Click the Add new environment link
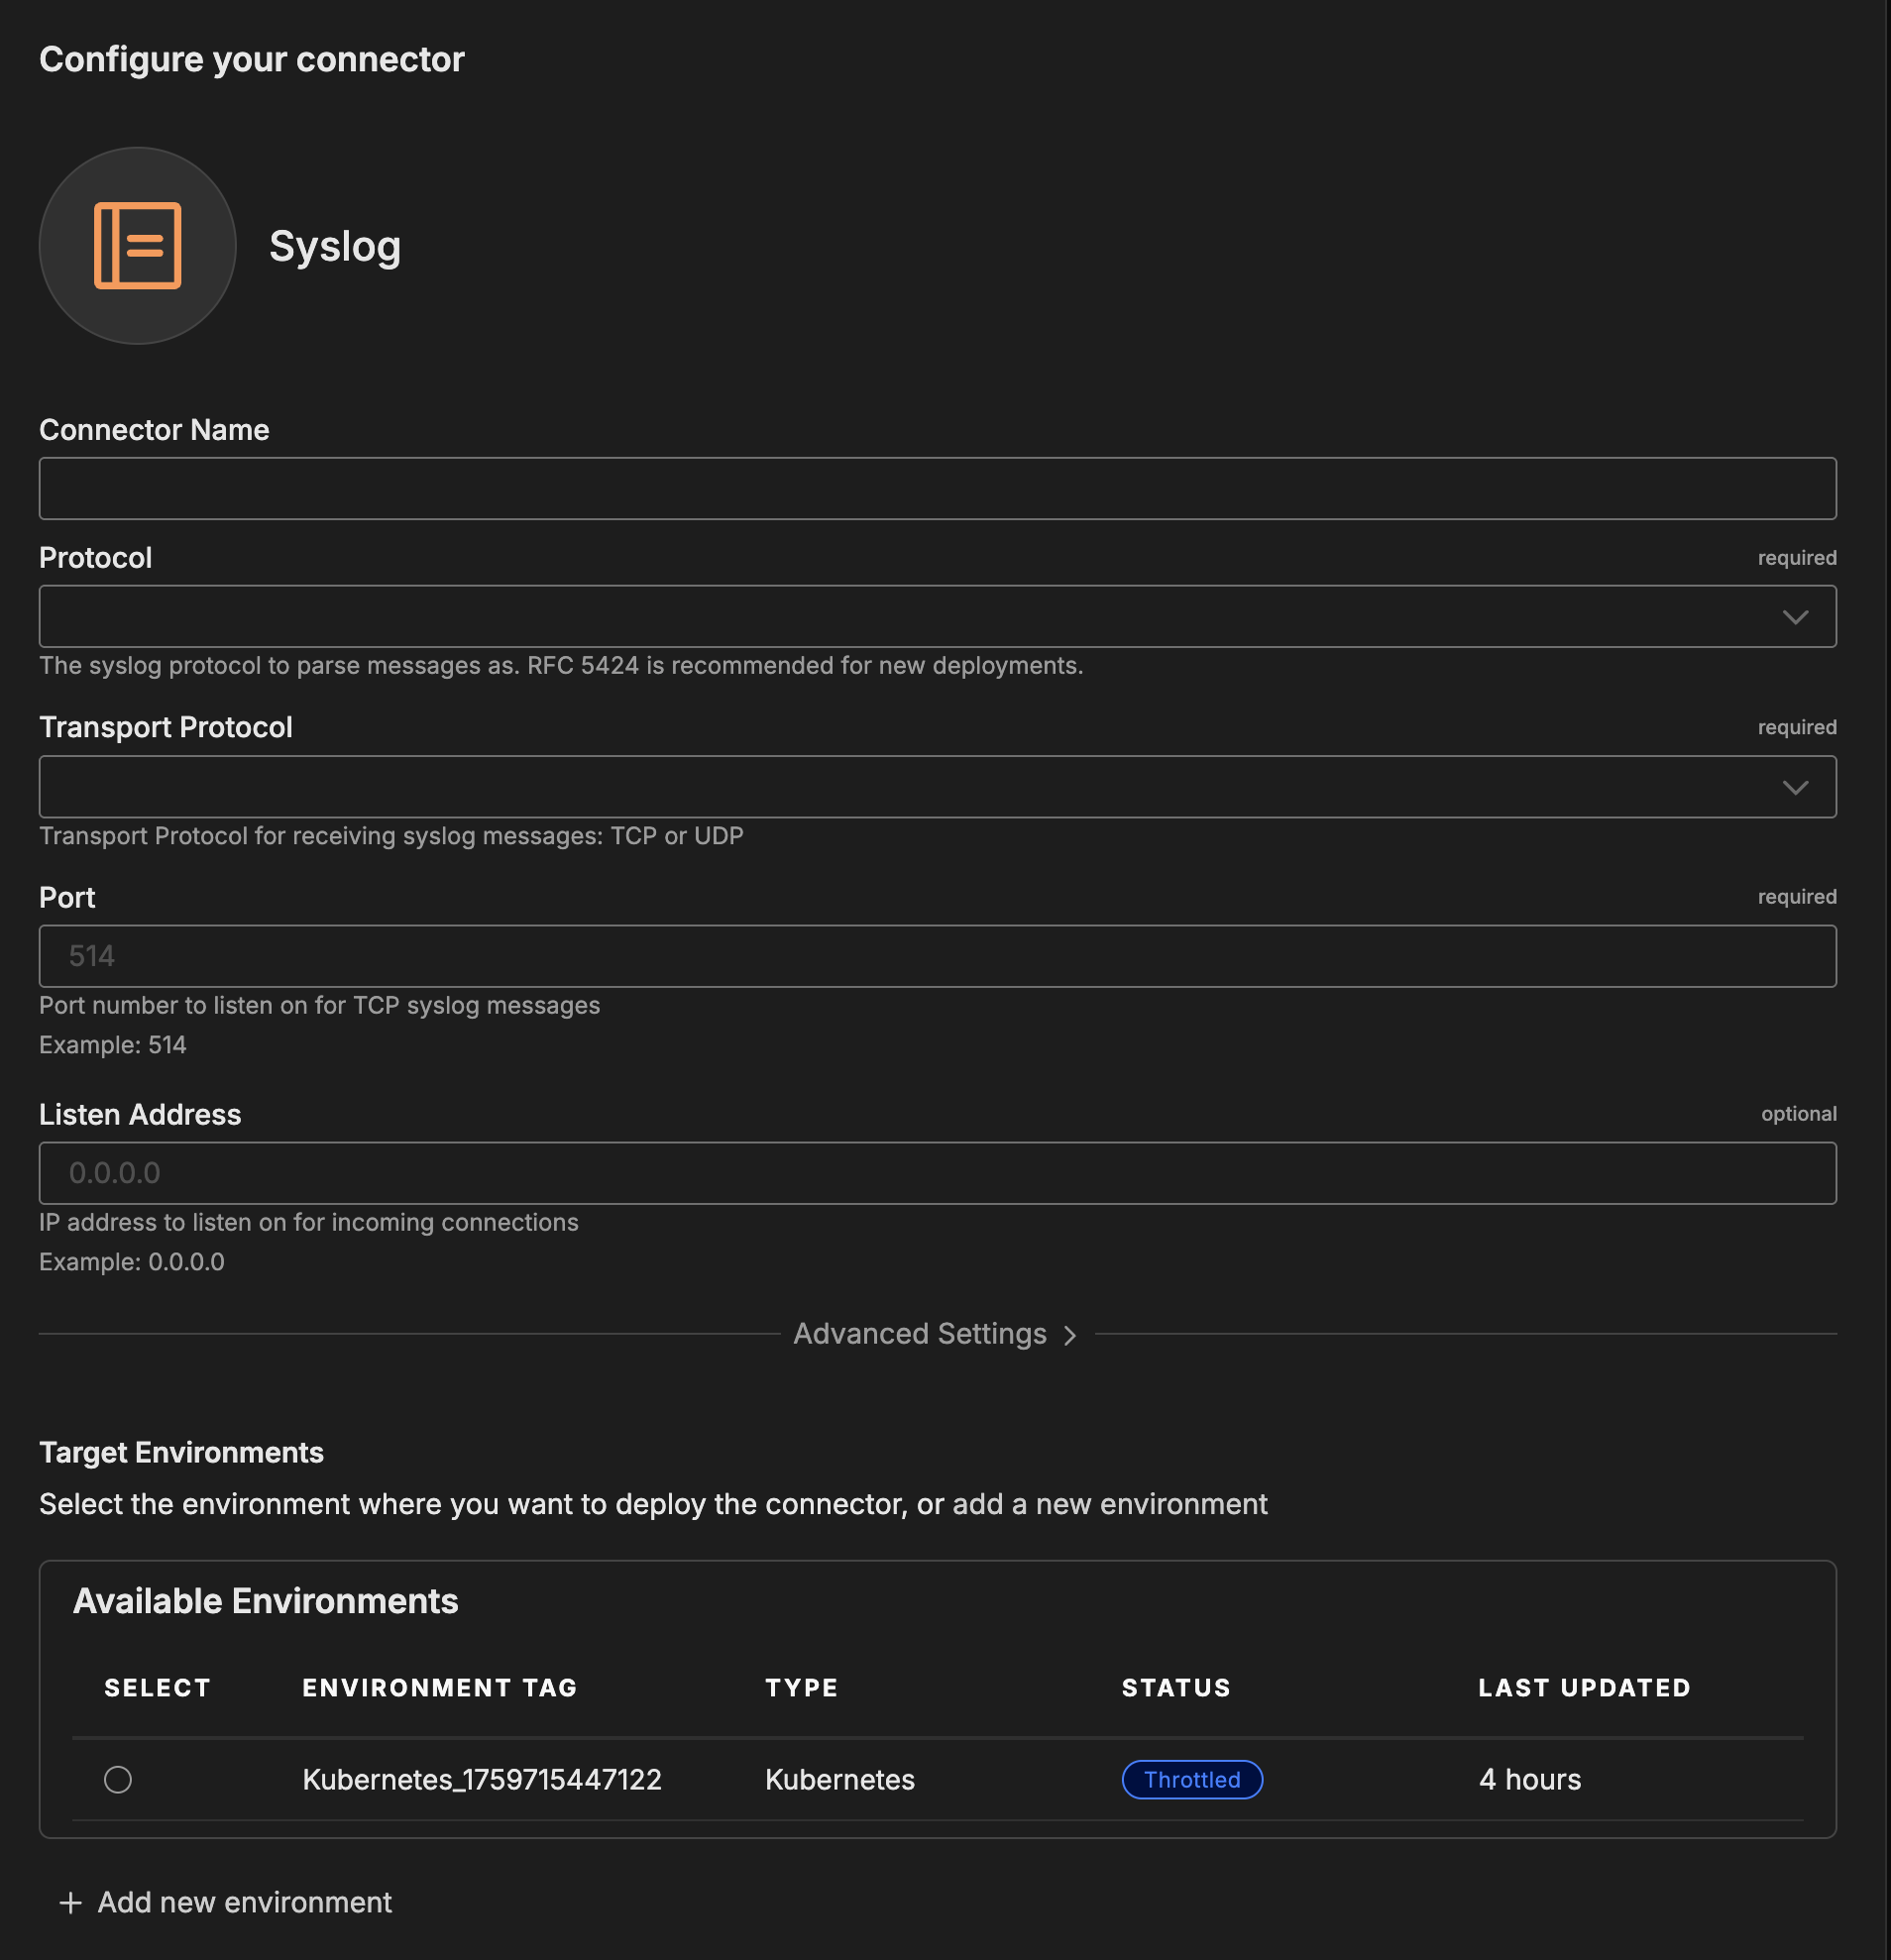Viewport: 1891px width, 1960px height. pyautogui.click(x=244, y=1902)
